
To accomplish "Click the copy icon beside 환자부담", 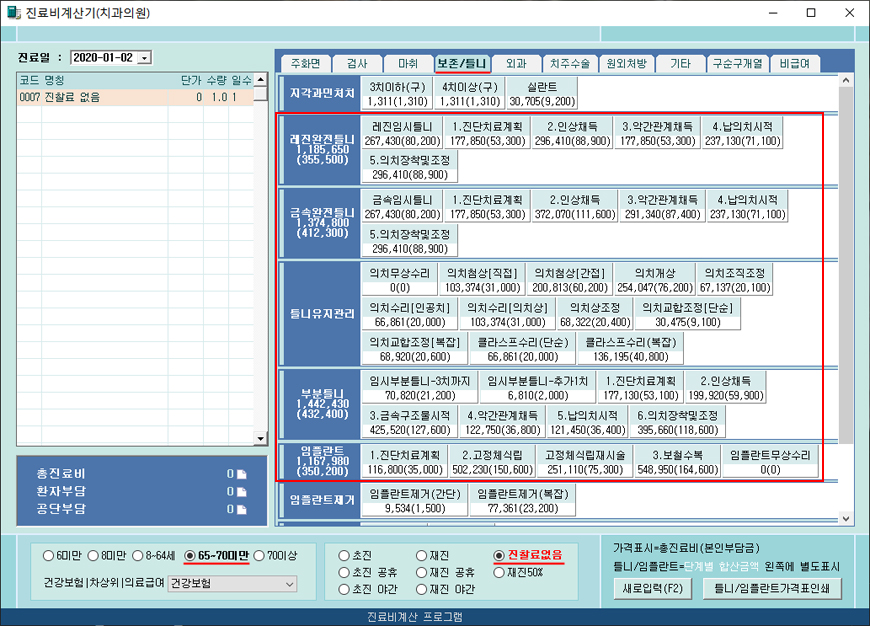I will tap(241, 491).
